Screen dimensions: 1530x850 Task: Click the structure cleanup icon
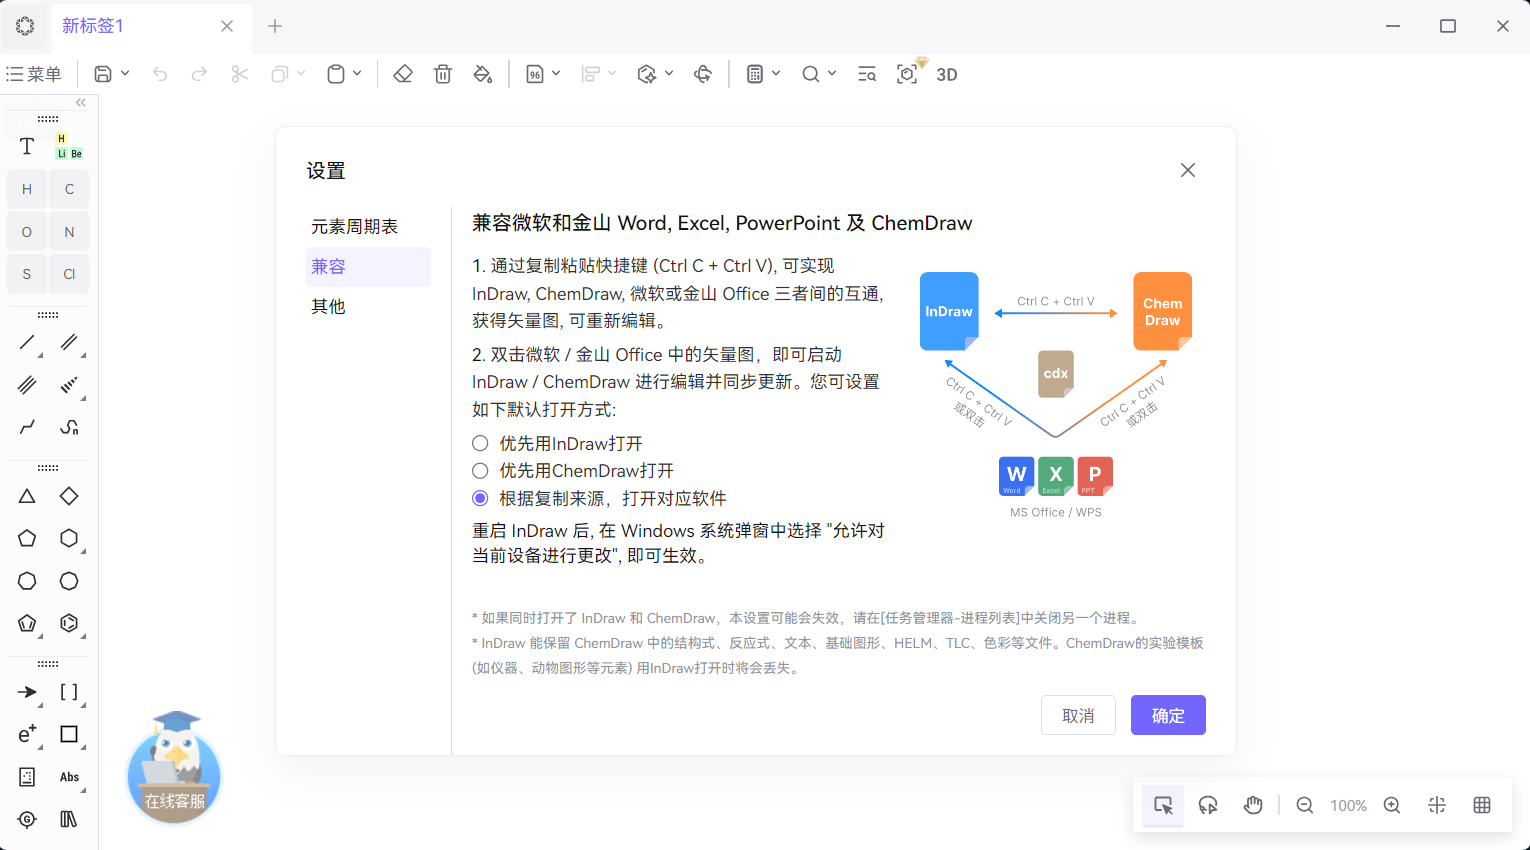pos(647,74)
